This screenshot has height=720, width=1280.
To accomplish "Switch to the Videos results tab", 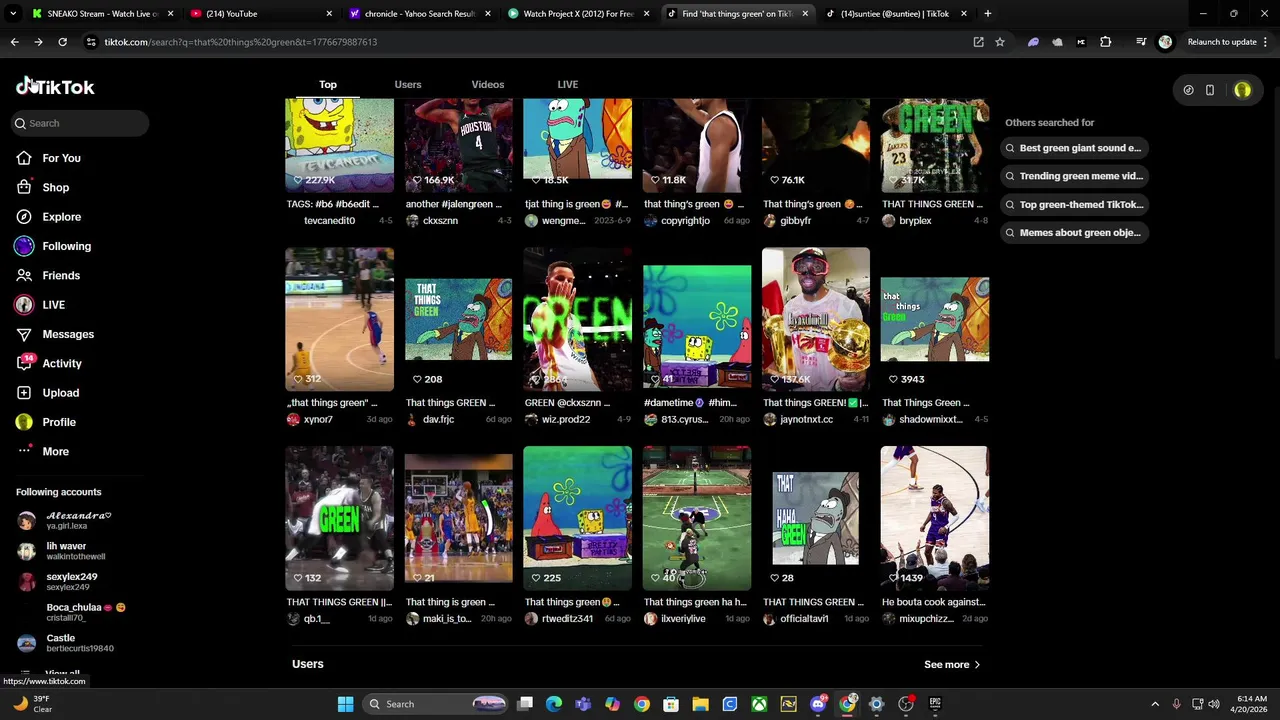I will (x=488, y=84).
